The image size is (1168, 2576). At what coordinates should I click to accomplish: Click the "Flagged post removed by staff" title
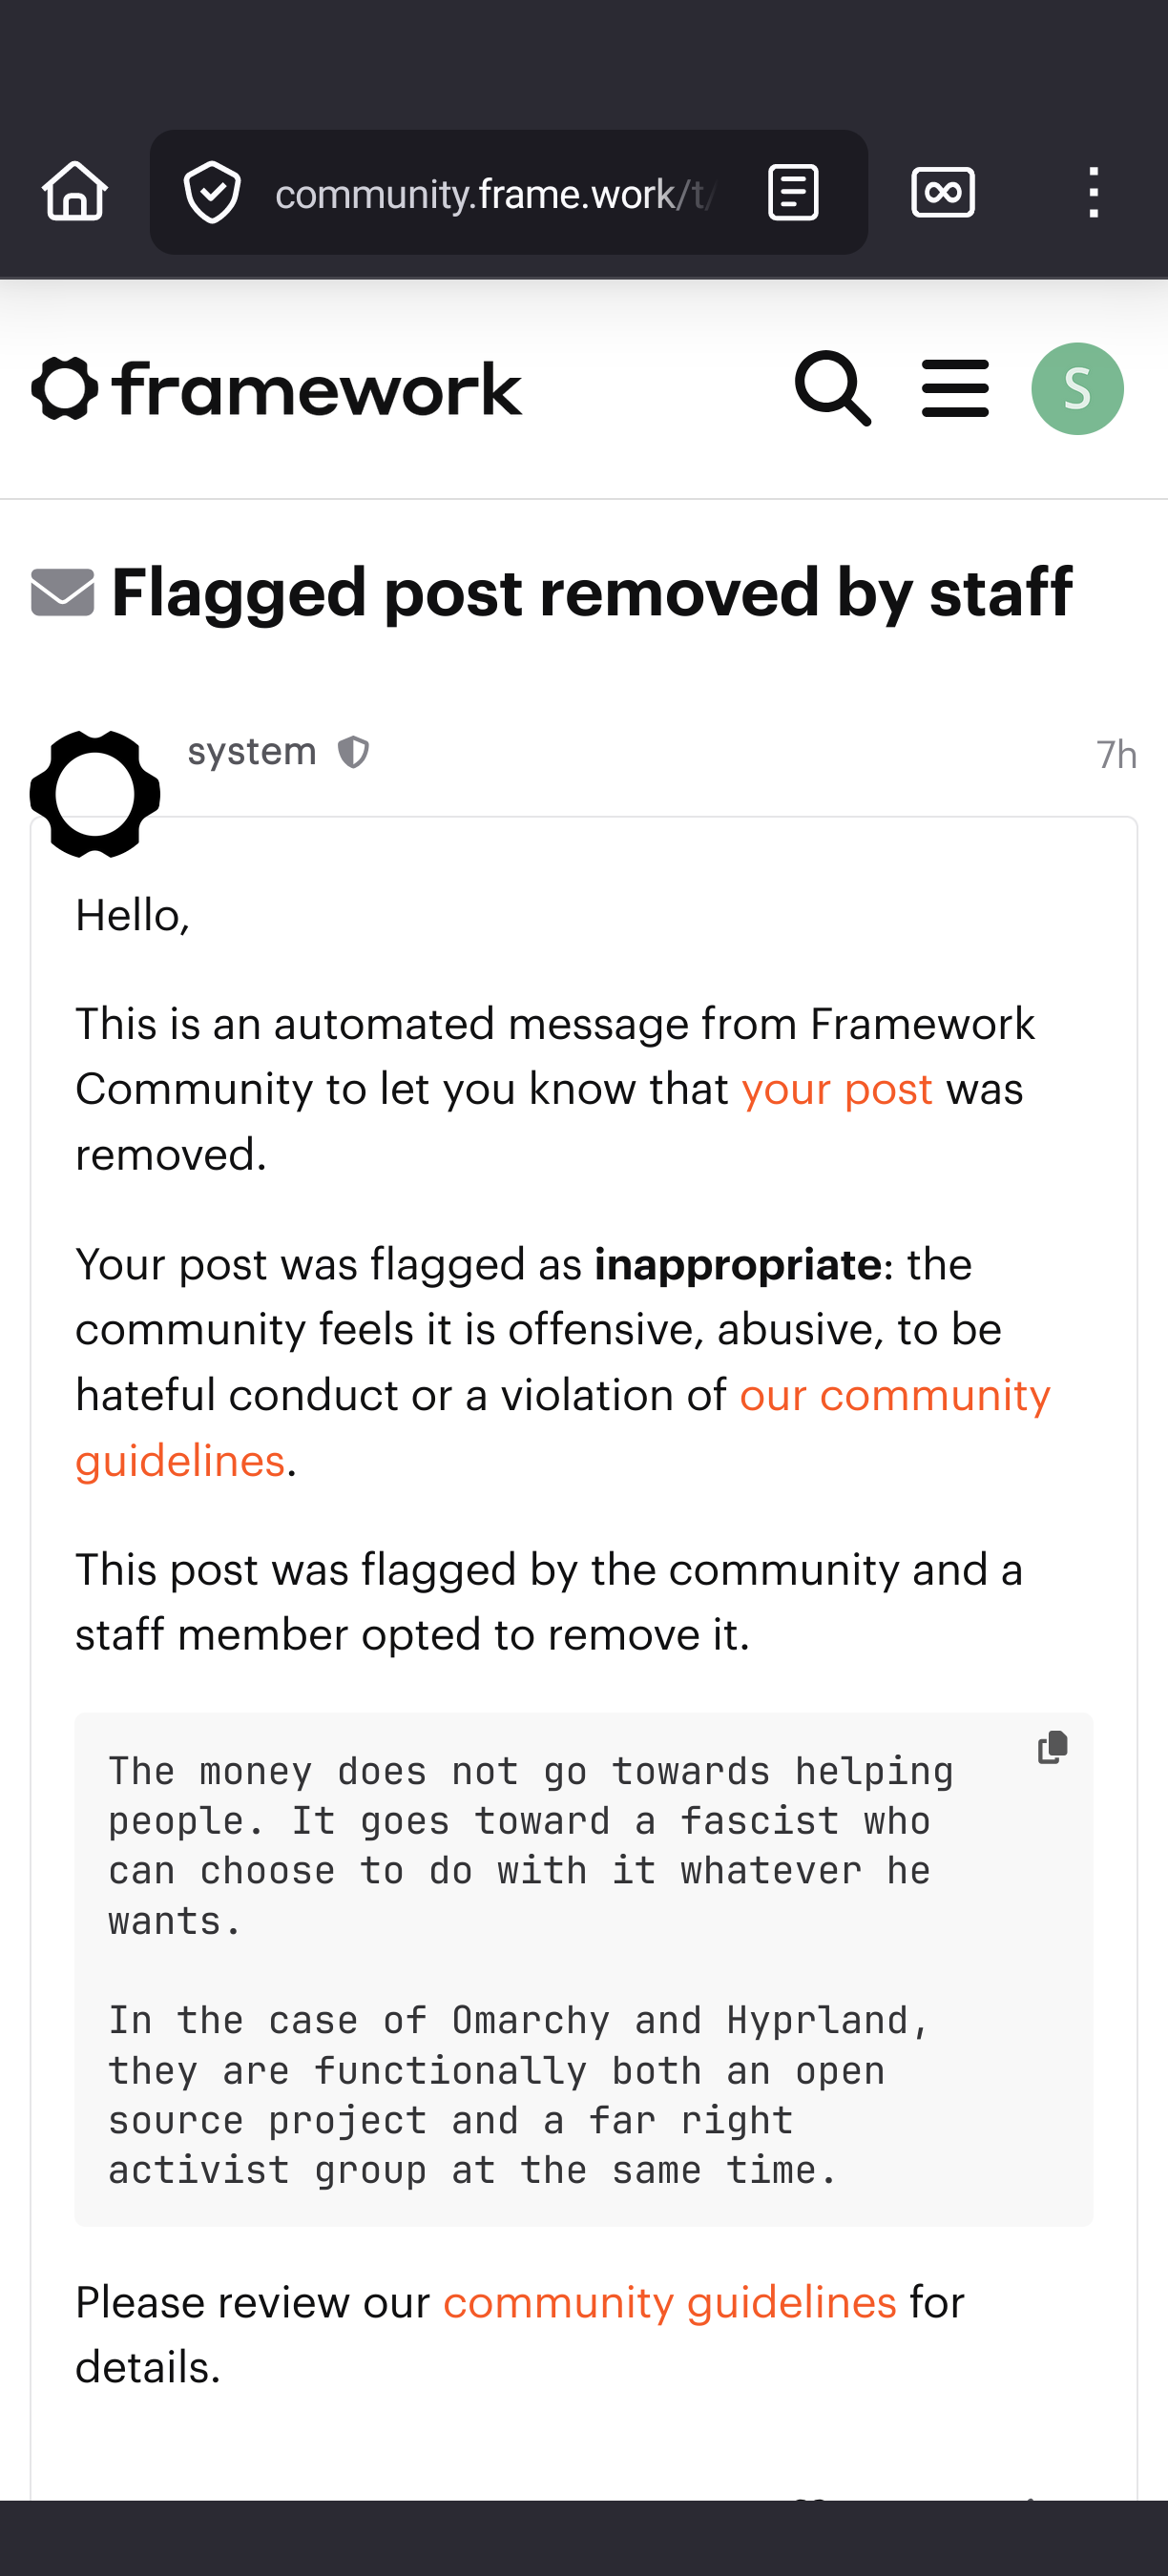click(591, 592)
